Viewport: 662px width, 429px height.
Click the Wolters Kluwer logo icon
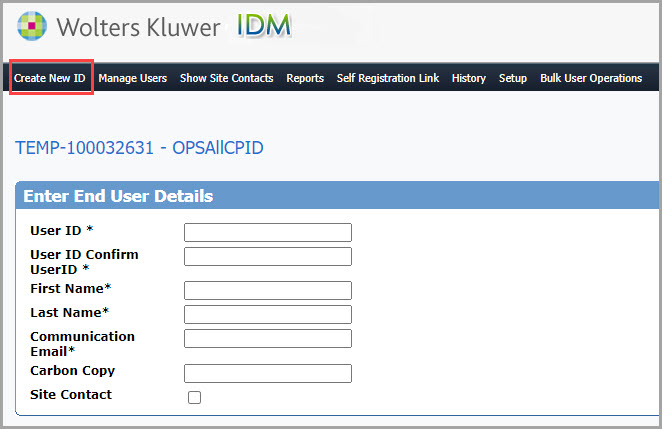tap(32, 26)
